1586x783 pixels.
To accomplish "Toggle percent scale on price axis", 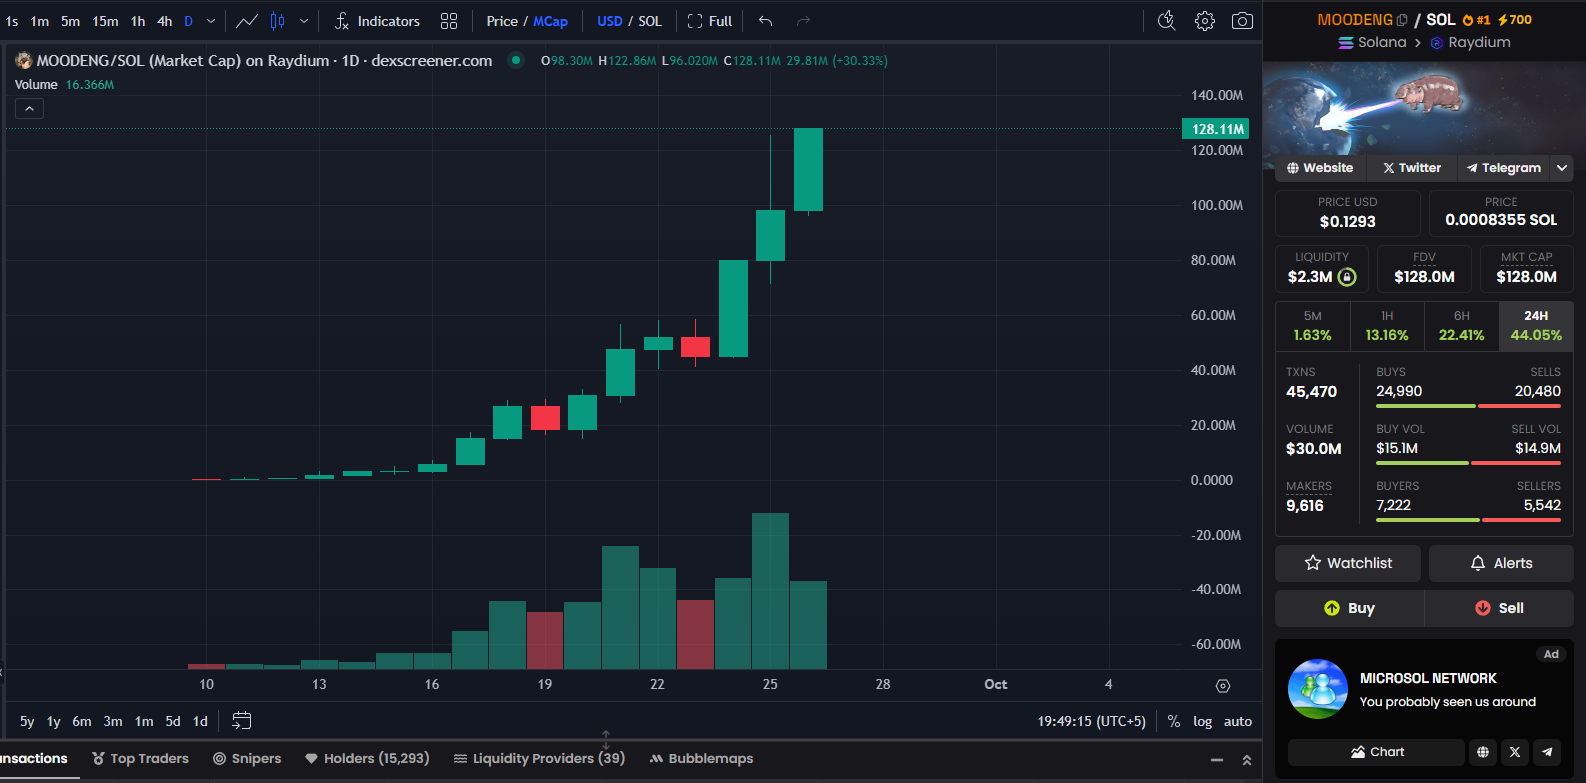I will (x=1174, y=721).
